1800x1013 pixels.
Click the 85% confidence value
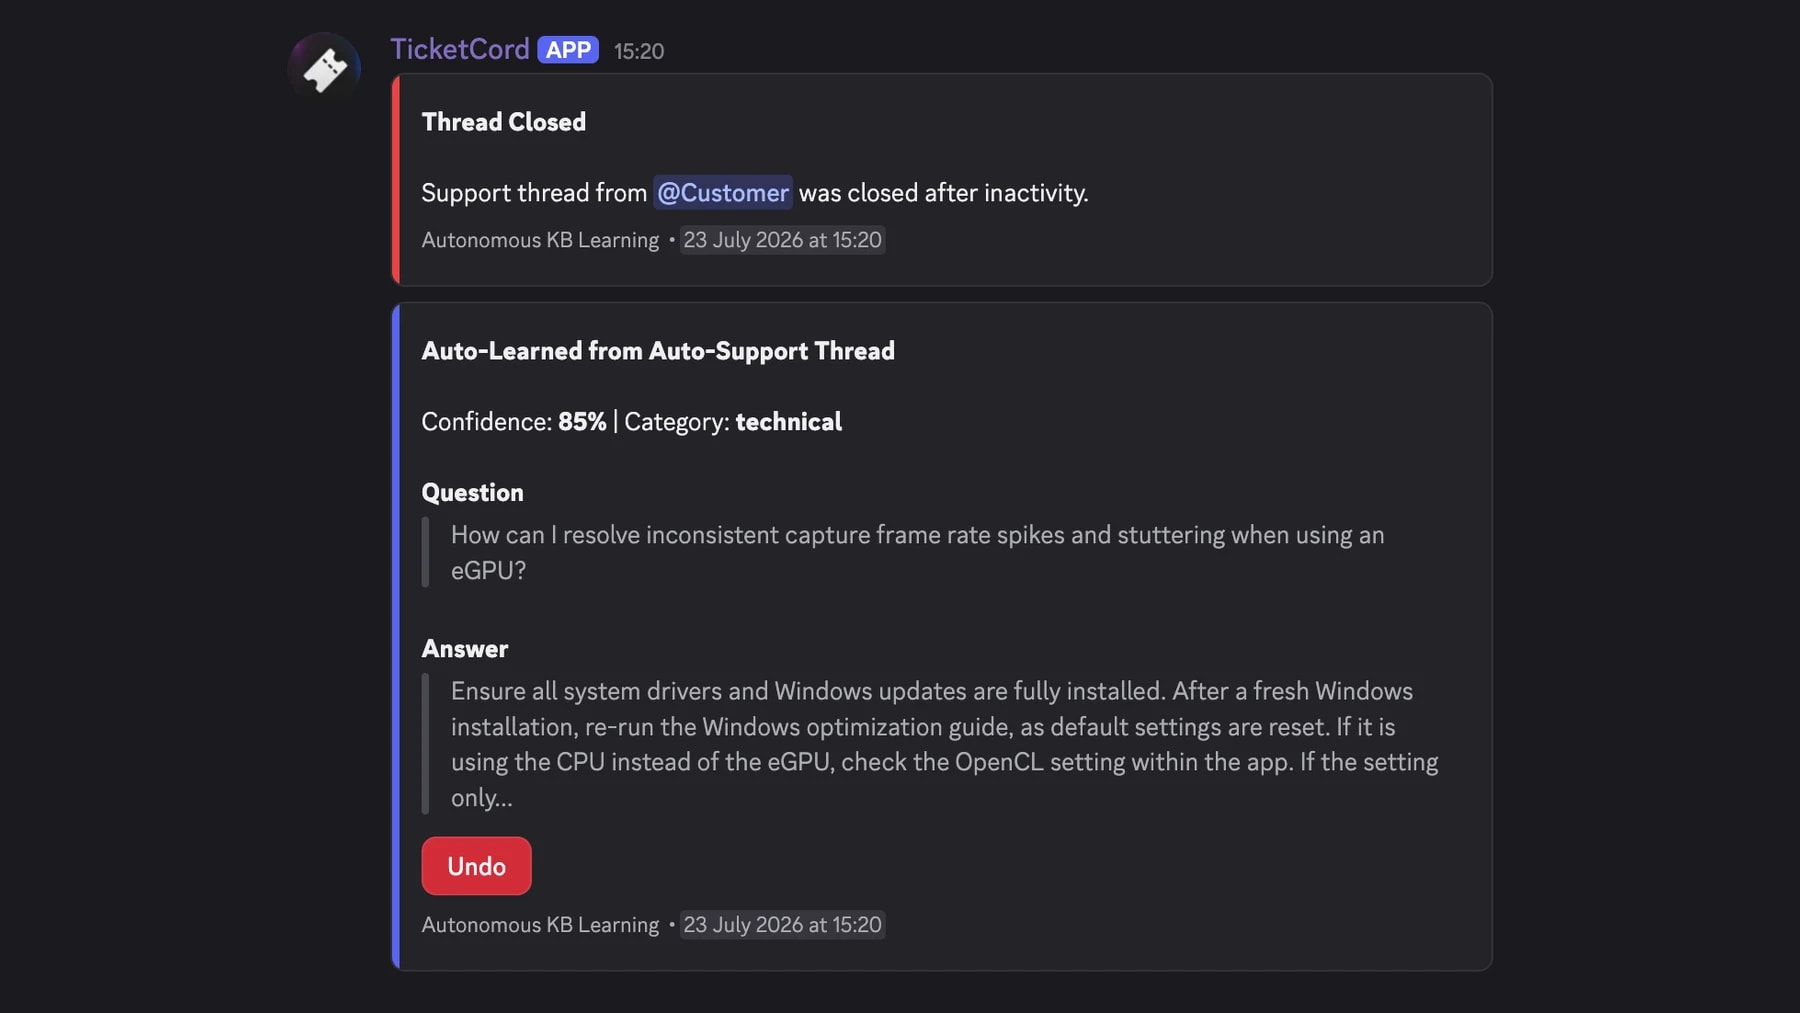point(582,422)
